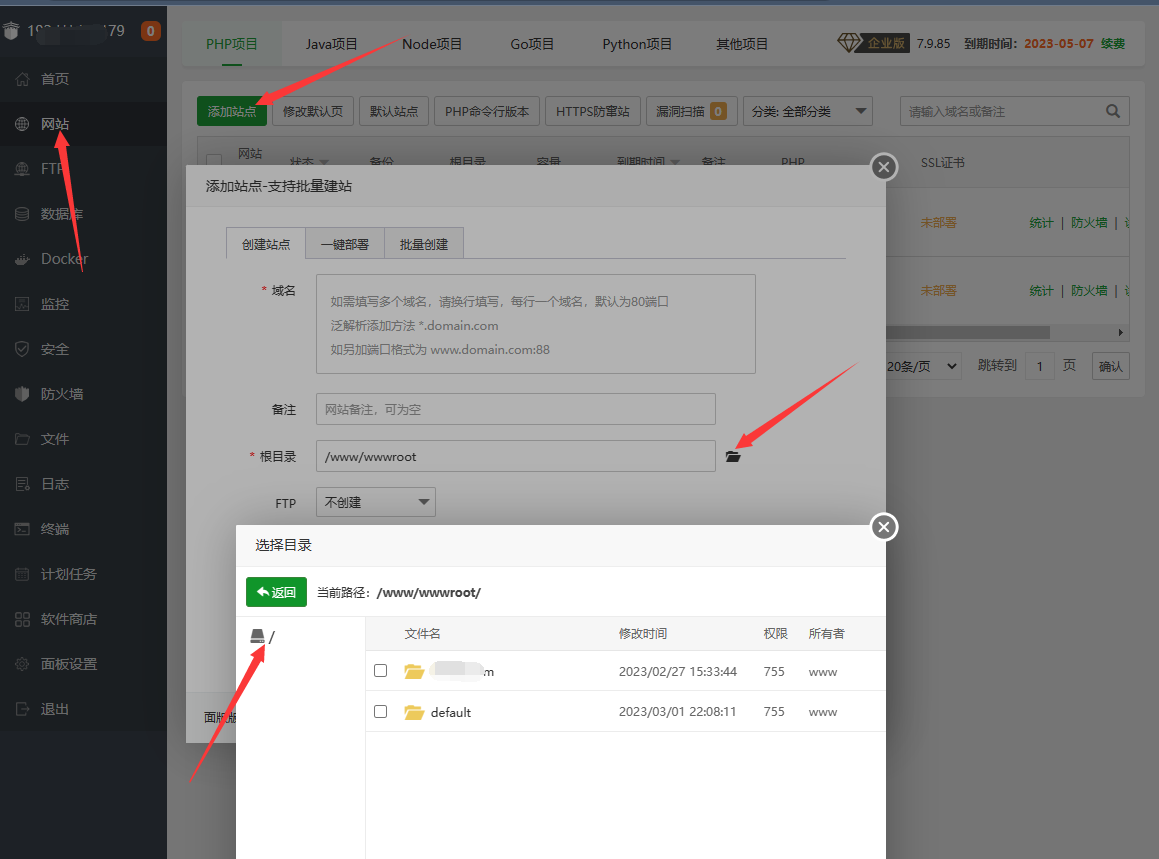Open the 终端 terminal sidebar icon
Viewport: 1159px width, 859px height.
click(22, 529)
